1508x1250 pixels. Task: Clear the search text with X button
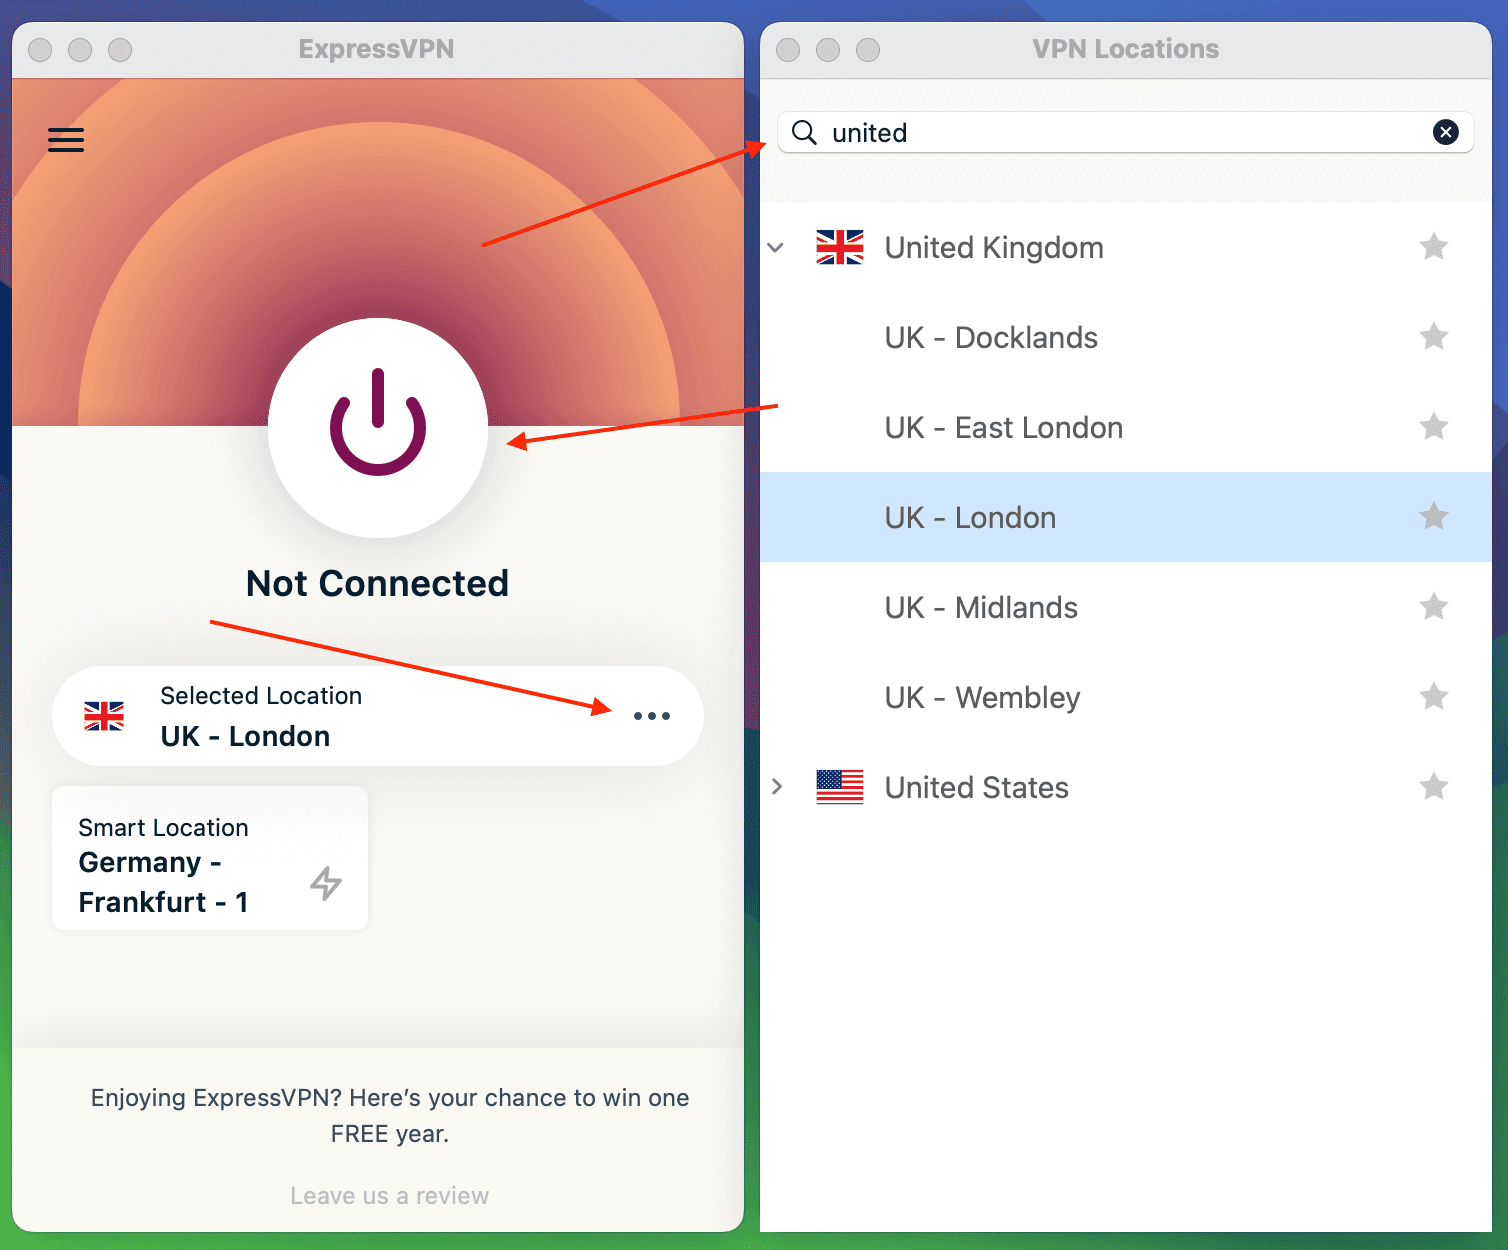[x=1446, y=132]
